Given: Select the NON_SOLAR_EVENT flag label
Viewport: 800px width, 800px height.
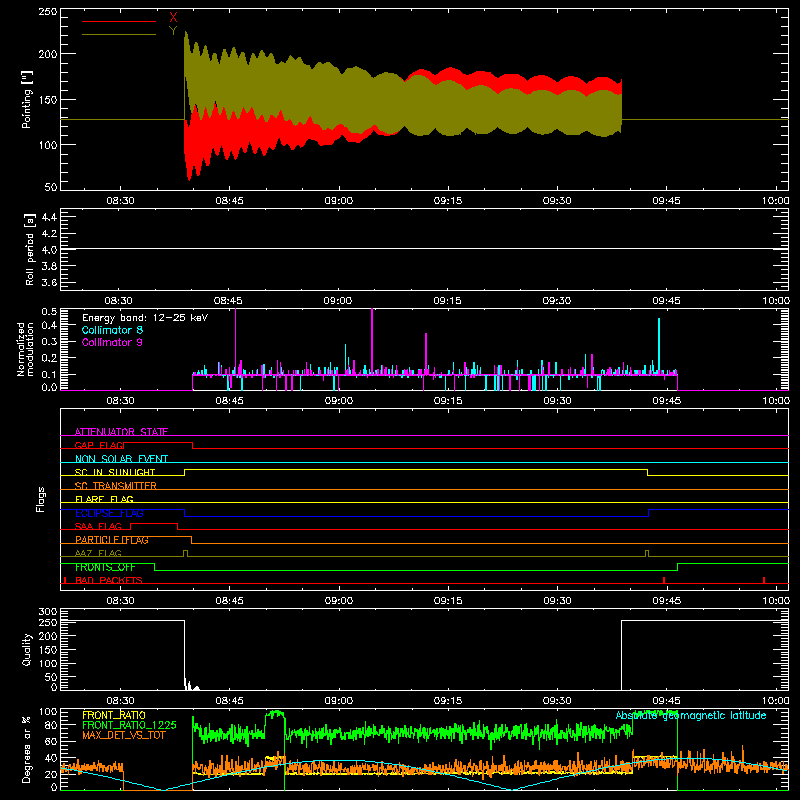Looking at the screenshot, I should (121, 459).
